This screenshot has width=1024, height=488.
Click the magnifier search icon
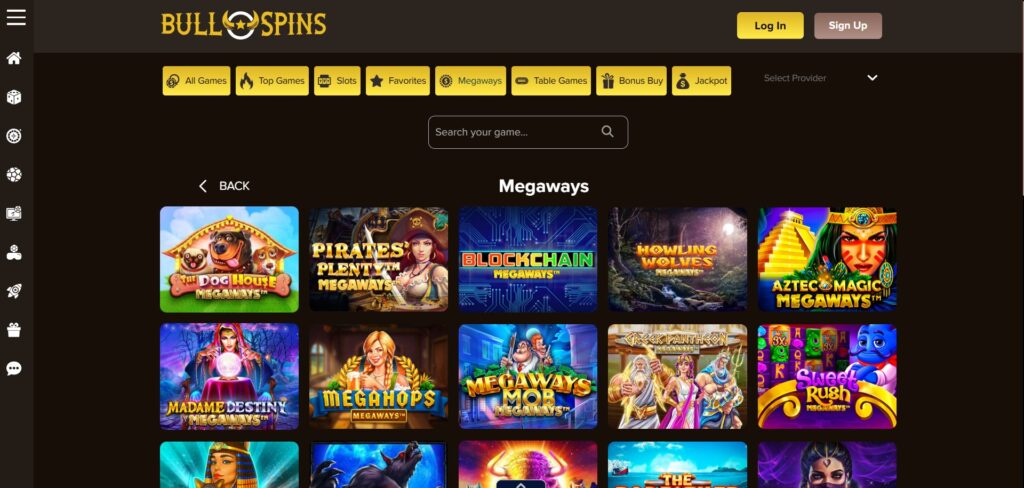click(607, 131)
